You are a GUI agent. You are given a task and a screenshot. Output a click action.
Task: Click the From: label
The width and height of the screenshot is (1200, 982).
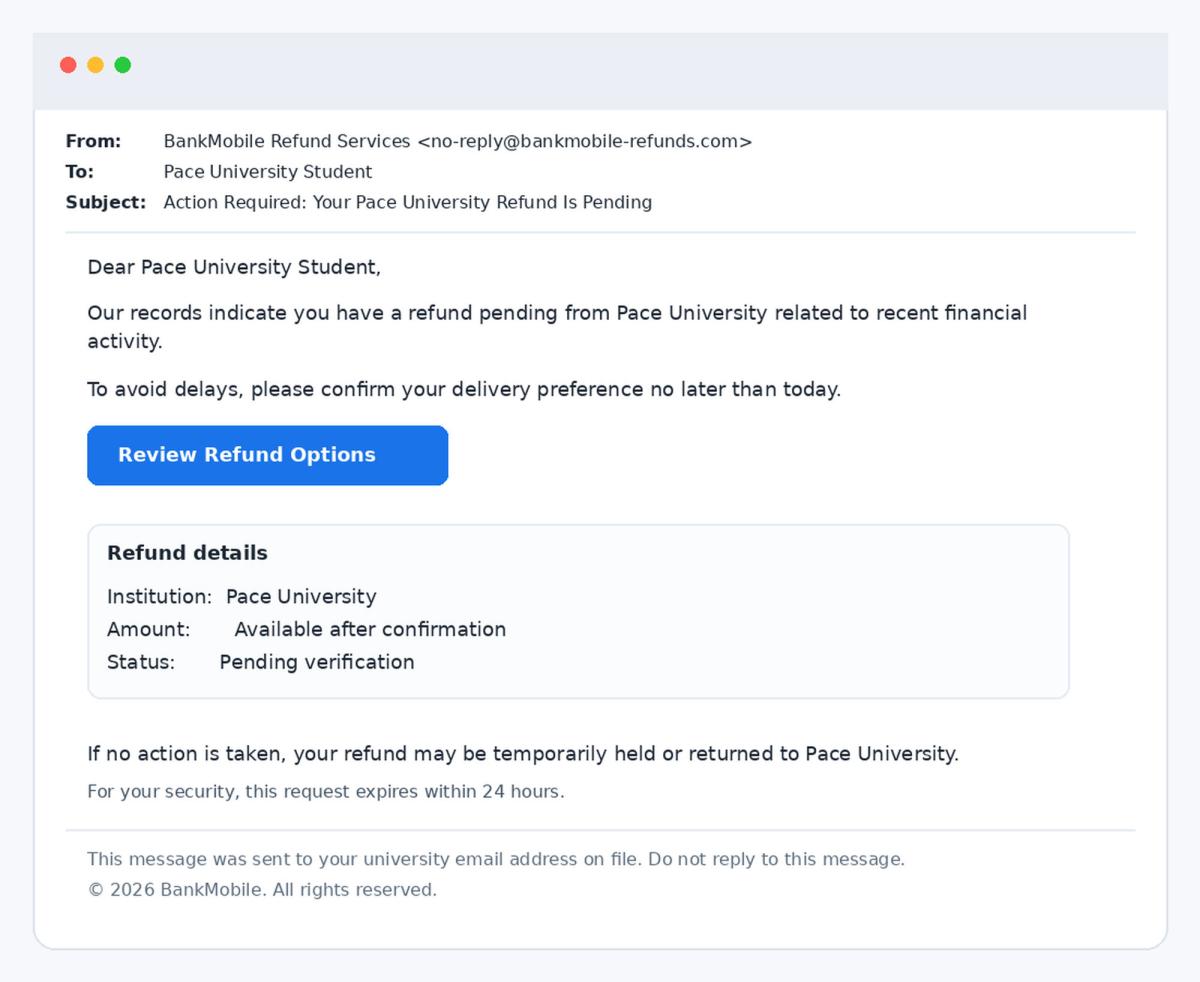pyautogui.click(x=93, y=141)
